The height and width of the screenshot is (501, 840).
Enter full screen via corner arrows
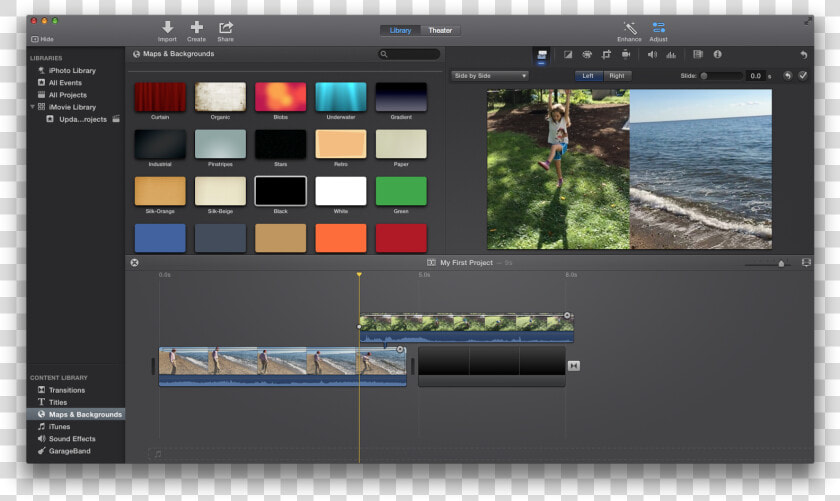coord(808,21)
